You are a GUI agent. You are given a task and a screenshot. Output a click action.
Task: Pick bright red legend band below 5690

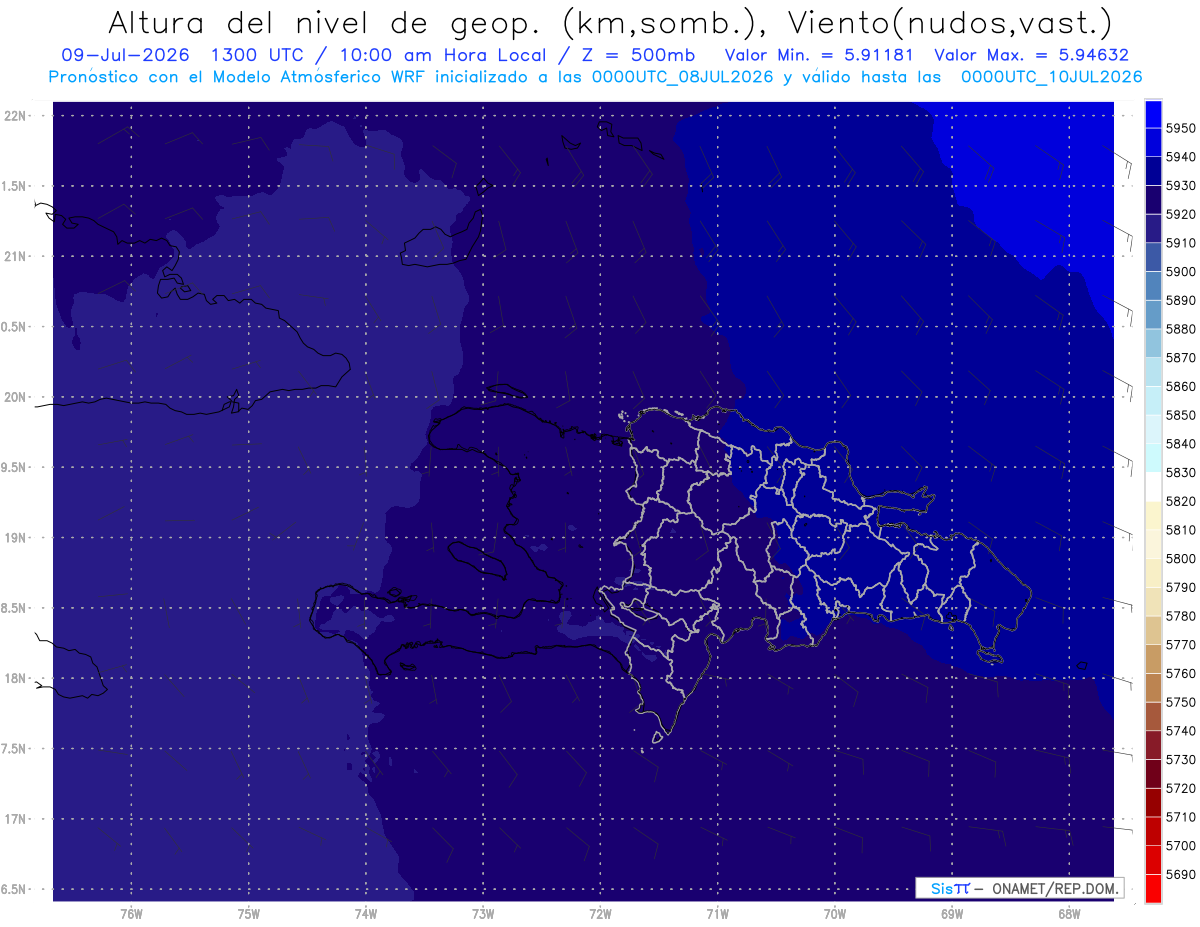click(x=1153, y=888)
